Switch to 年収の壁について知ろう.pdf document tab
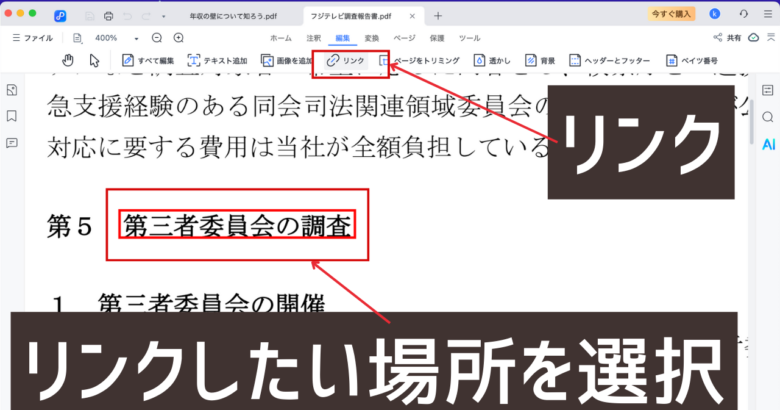Screen dimensions: 780x410 point(232,16)
